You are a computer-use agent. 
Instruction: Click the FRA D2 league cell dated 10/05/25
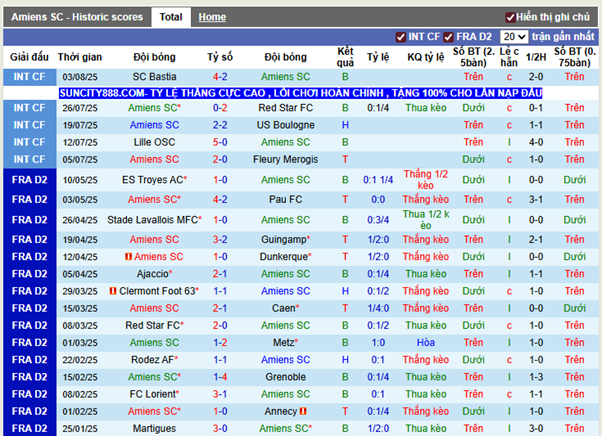[30, 180]
